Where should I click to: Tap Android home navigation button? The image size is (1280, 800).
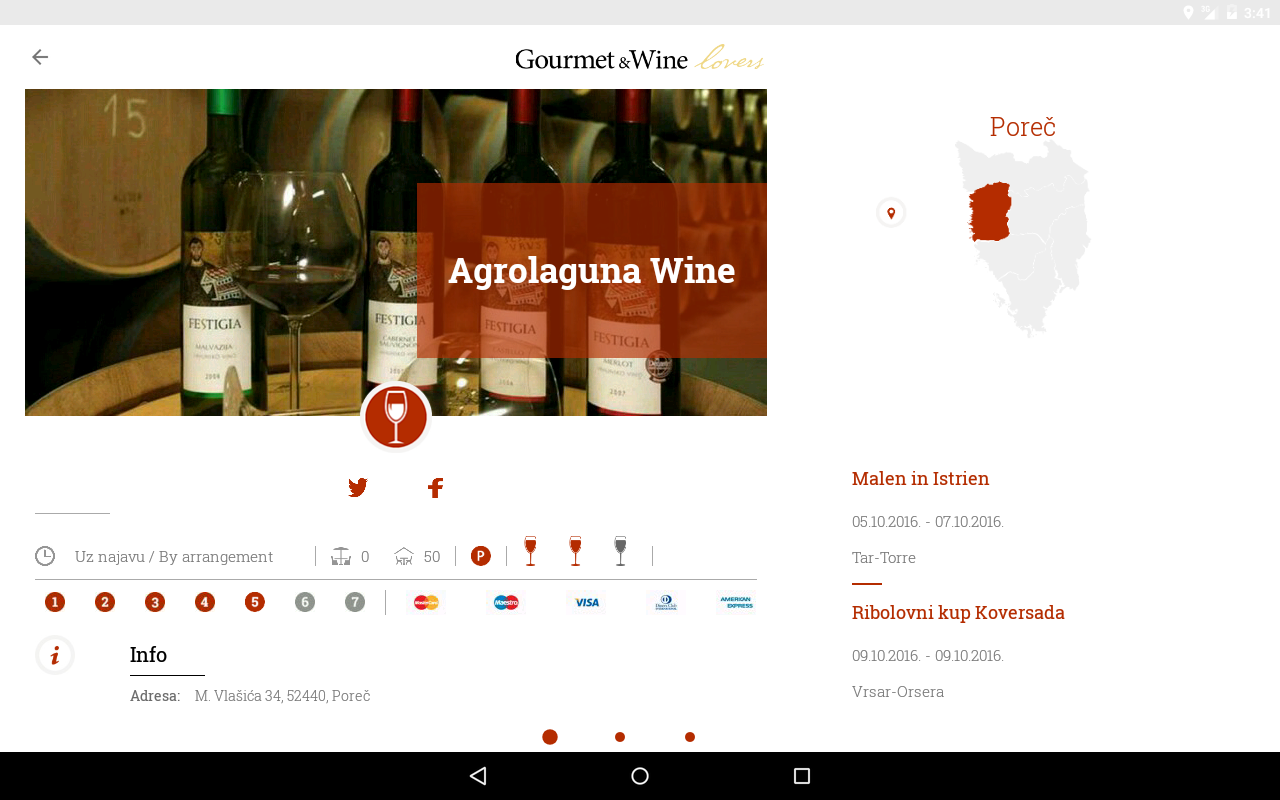point(640,776)
